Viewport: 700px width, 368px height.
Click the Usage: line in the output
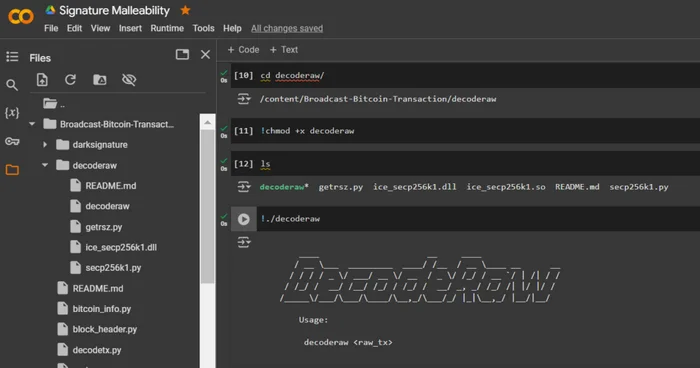click(x=313, y=320)
